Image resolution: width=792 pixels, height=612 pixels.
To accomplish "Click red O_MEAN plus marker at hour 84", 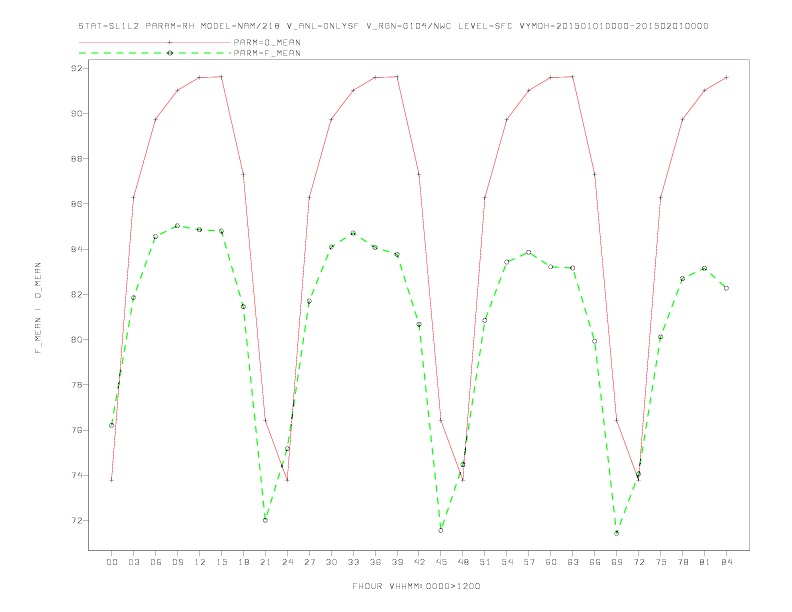I will 726,77.
